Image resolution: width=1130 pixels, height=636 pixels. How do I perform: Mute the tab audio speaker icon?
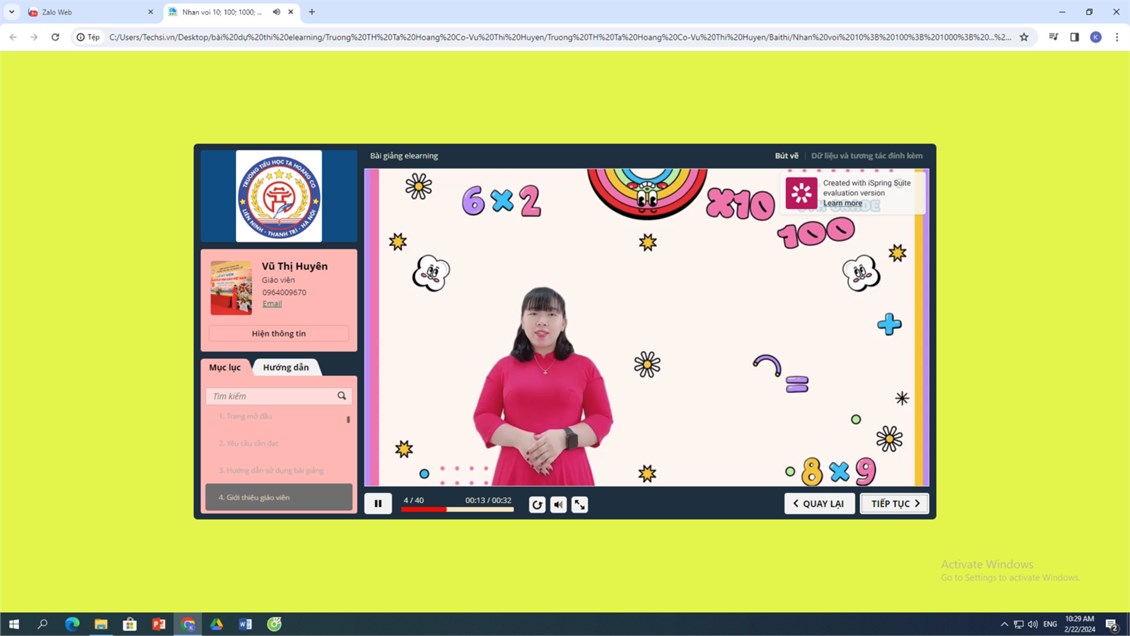[x=277, y=12]
